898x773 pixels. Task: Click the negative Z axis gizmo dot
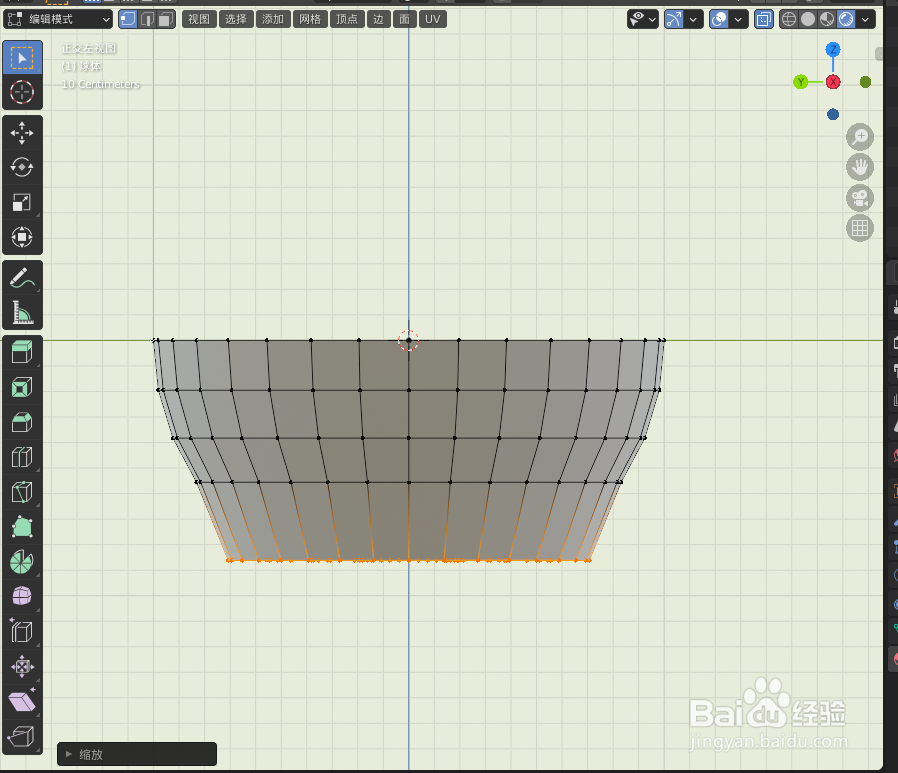point(833,115)
